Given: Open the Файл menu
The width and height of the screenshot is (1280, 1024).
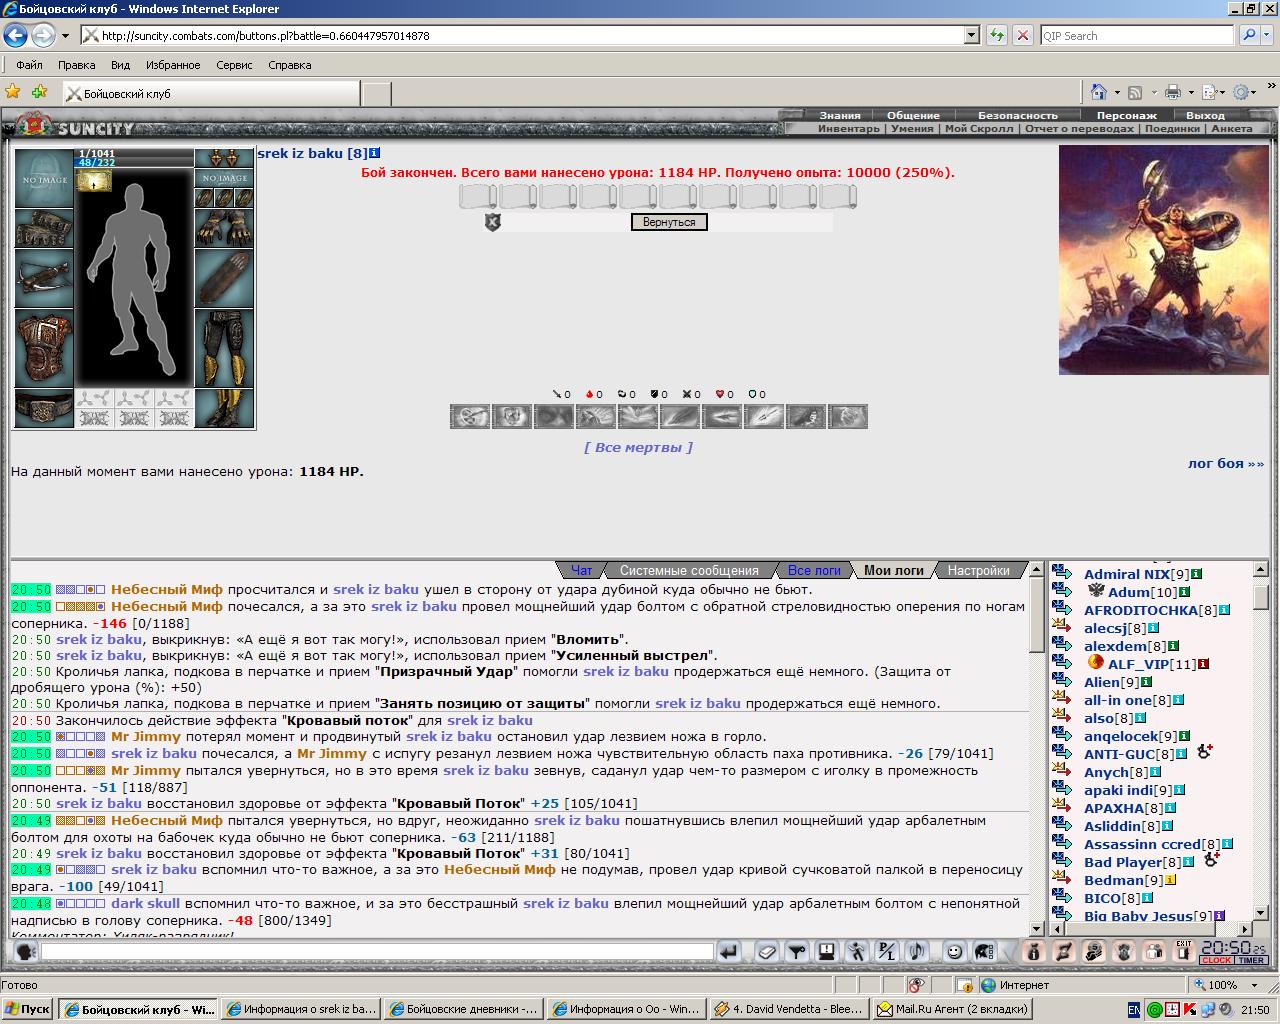Looking at the screenshot, I should (x=29, y=65).
